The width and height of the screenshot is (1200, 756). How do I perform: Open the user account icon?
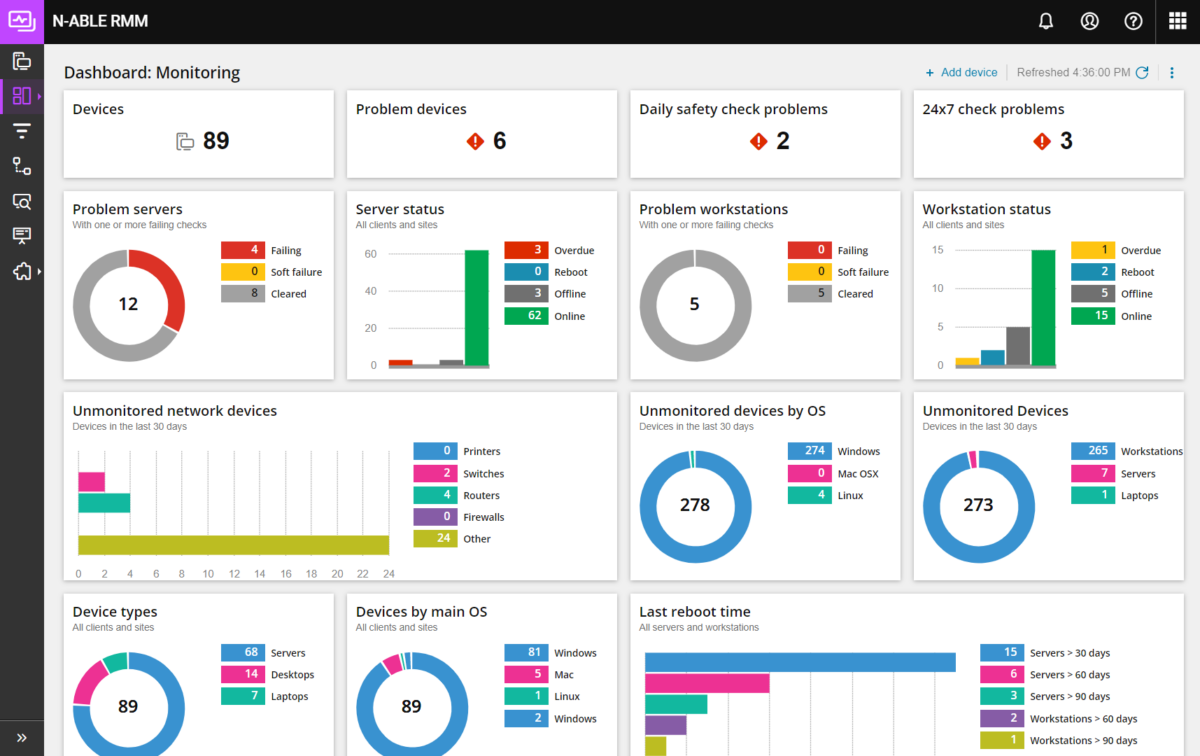(1089, 21)
